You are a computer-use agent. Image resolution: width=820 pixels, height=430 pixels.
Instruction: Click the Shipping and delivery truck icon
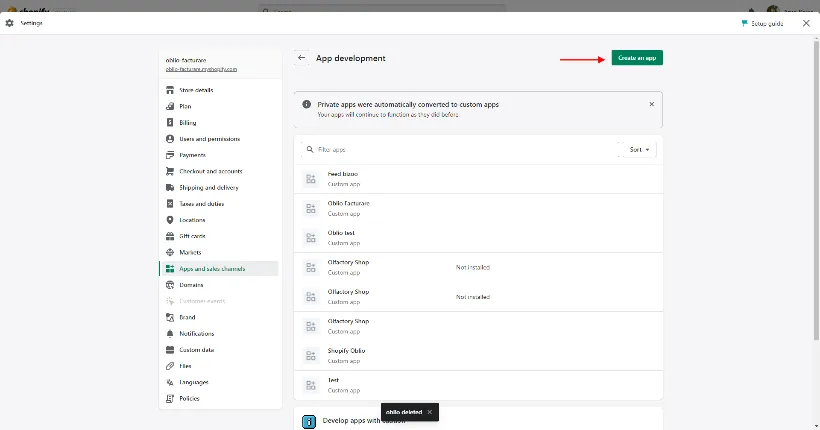tap(170, 187)
